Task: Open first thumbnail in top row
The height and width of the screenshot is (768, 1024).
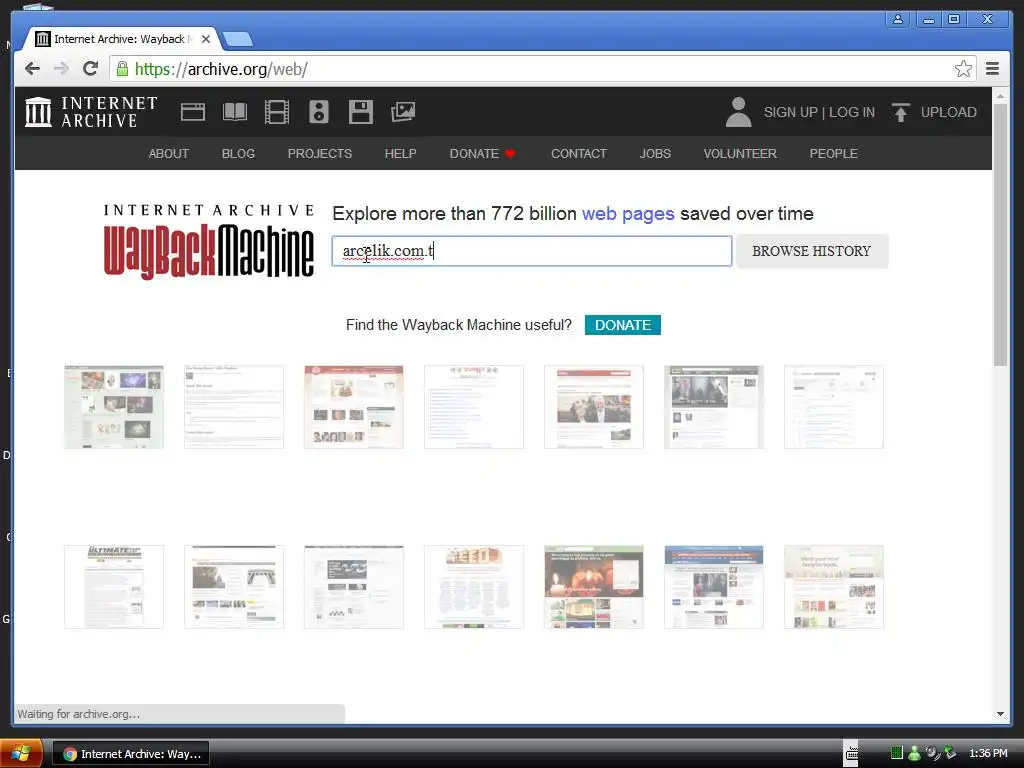Action: tap(114, 407)
